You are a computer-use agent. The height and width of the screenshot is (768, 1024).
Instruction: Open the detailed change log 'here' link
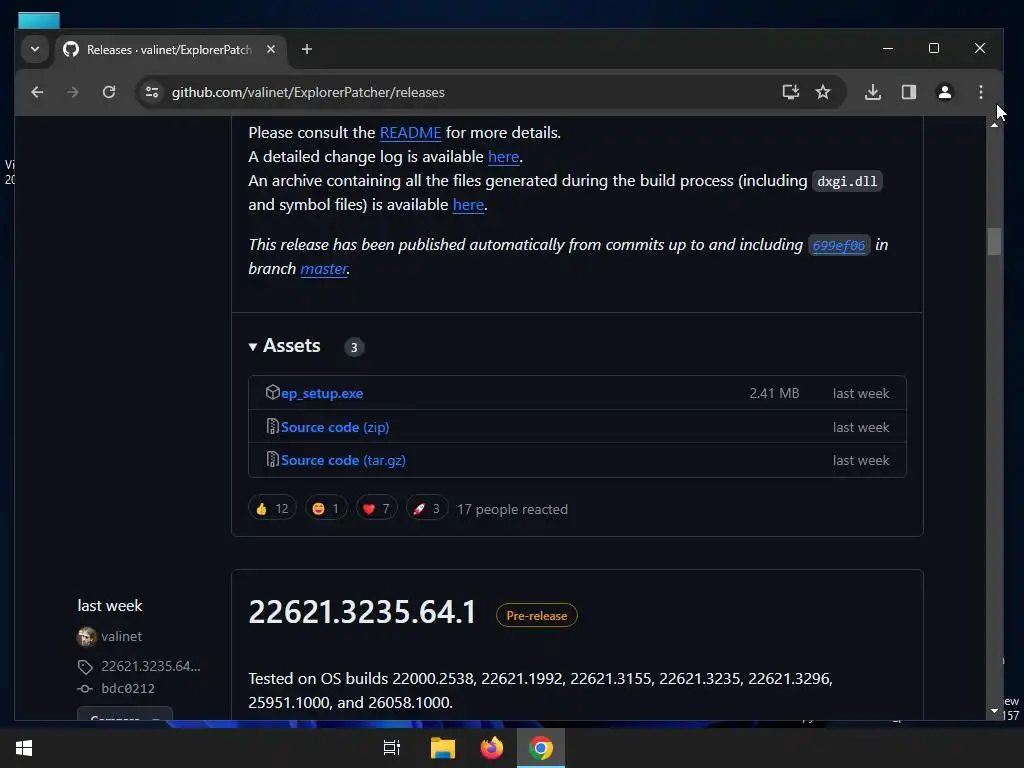coord(504,157)
